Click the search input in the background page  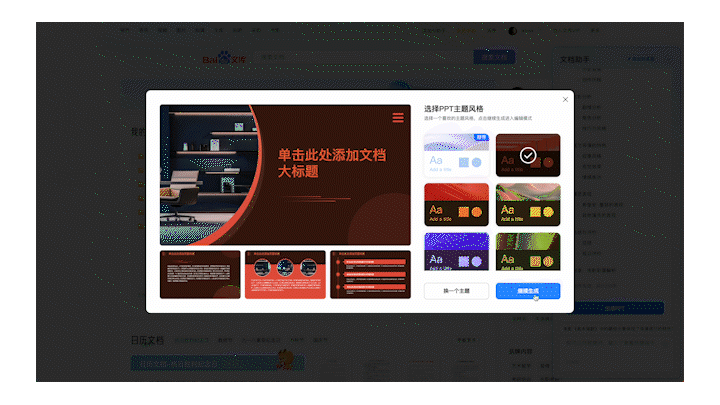365,57
